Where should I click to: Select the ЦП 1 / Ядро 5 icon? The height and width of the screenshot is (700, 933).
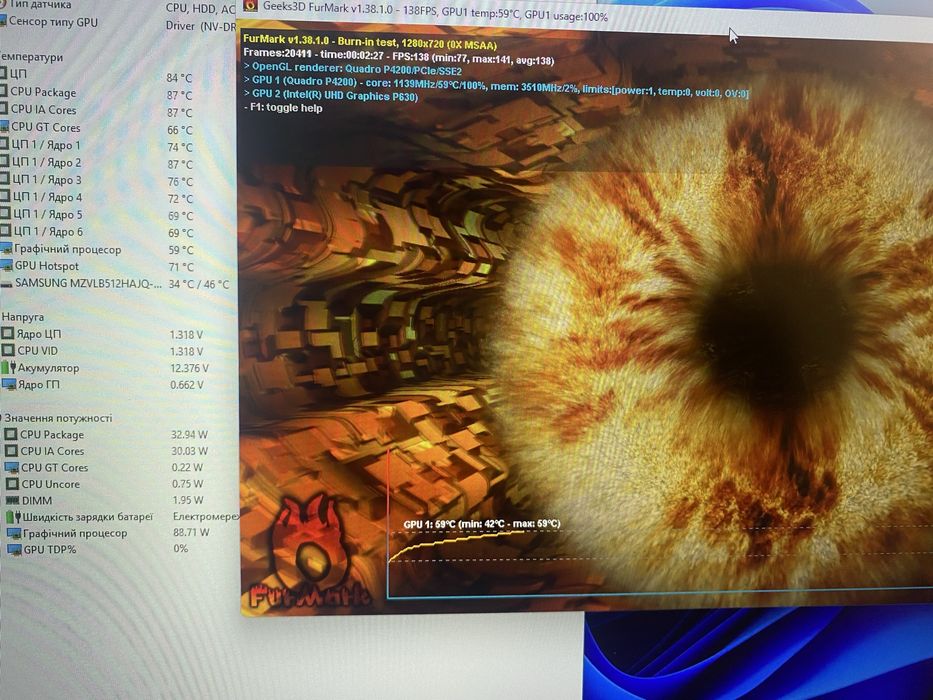pos(5,213)
